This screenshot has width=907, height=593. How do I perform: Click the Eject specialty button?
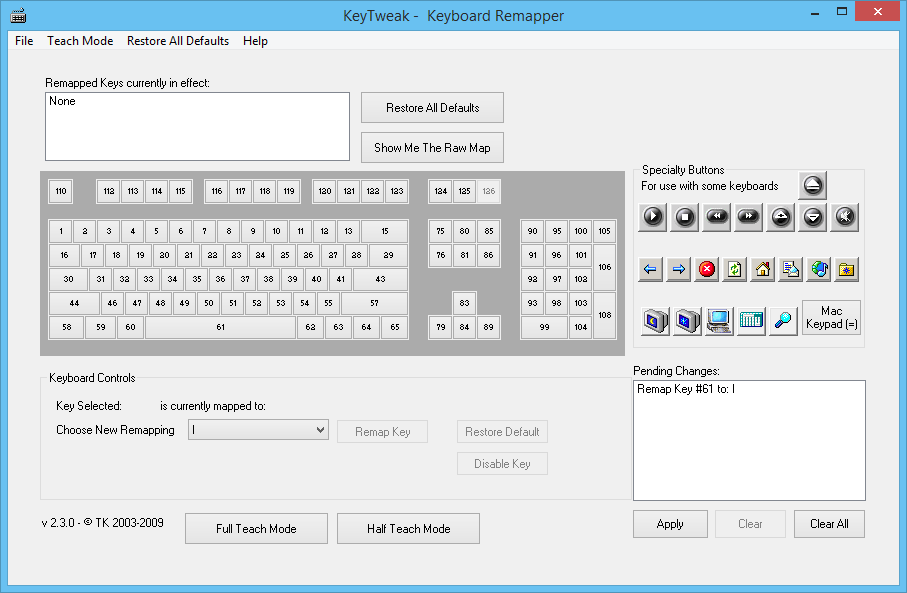click(812, 185)
